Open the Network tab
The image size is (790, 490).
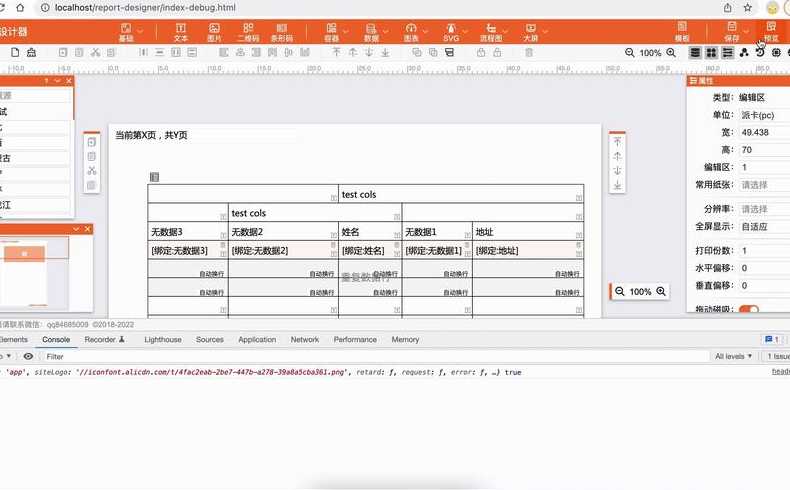(305, 339)
